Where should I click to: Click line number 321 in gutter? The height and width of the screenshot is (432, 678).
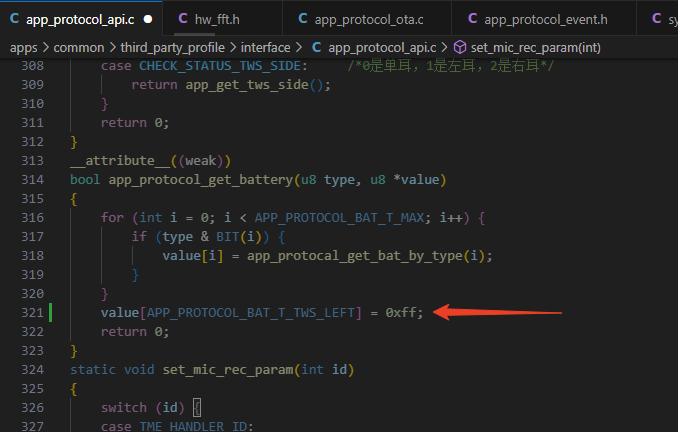(32, 313)
